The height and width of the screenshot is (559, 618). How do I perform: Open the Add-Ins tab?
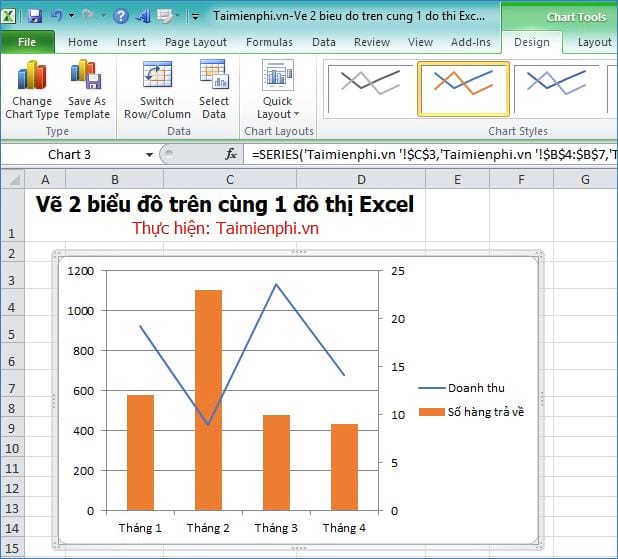(471, 42)
